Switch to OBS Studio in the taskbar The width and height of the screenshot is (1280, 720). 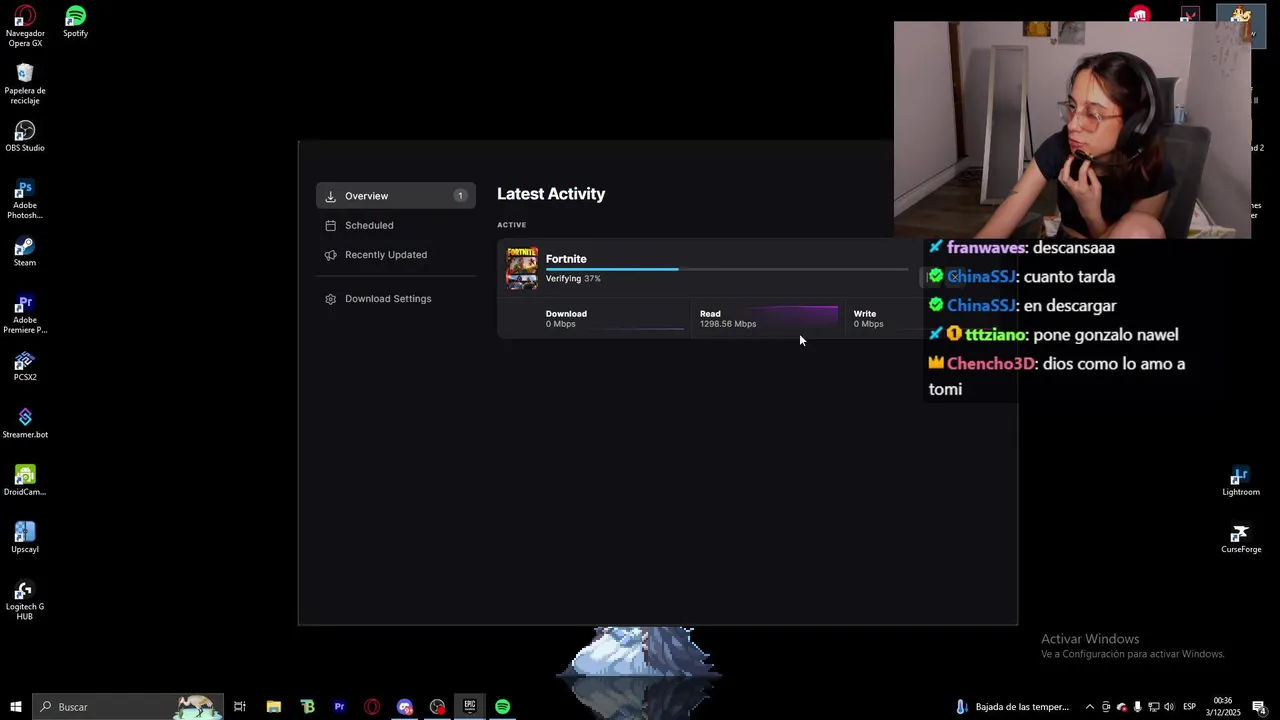coord(437,707)
